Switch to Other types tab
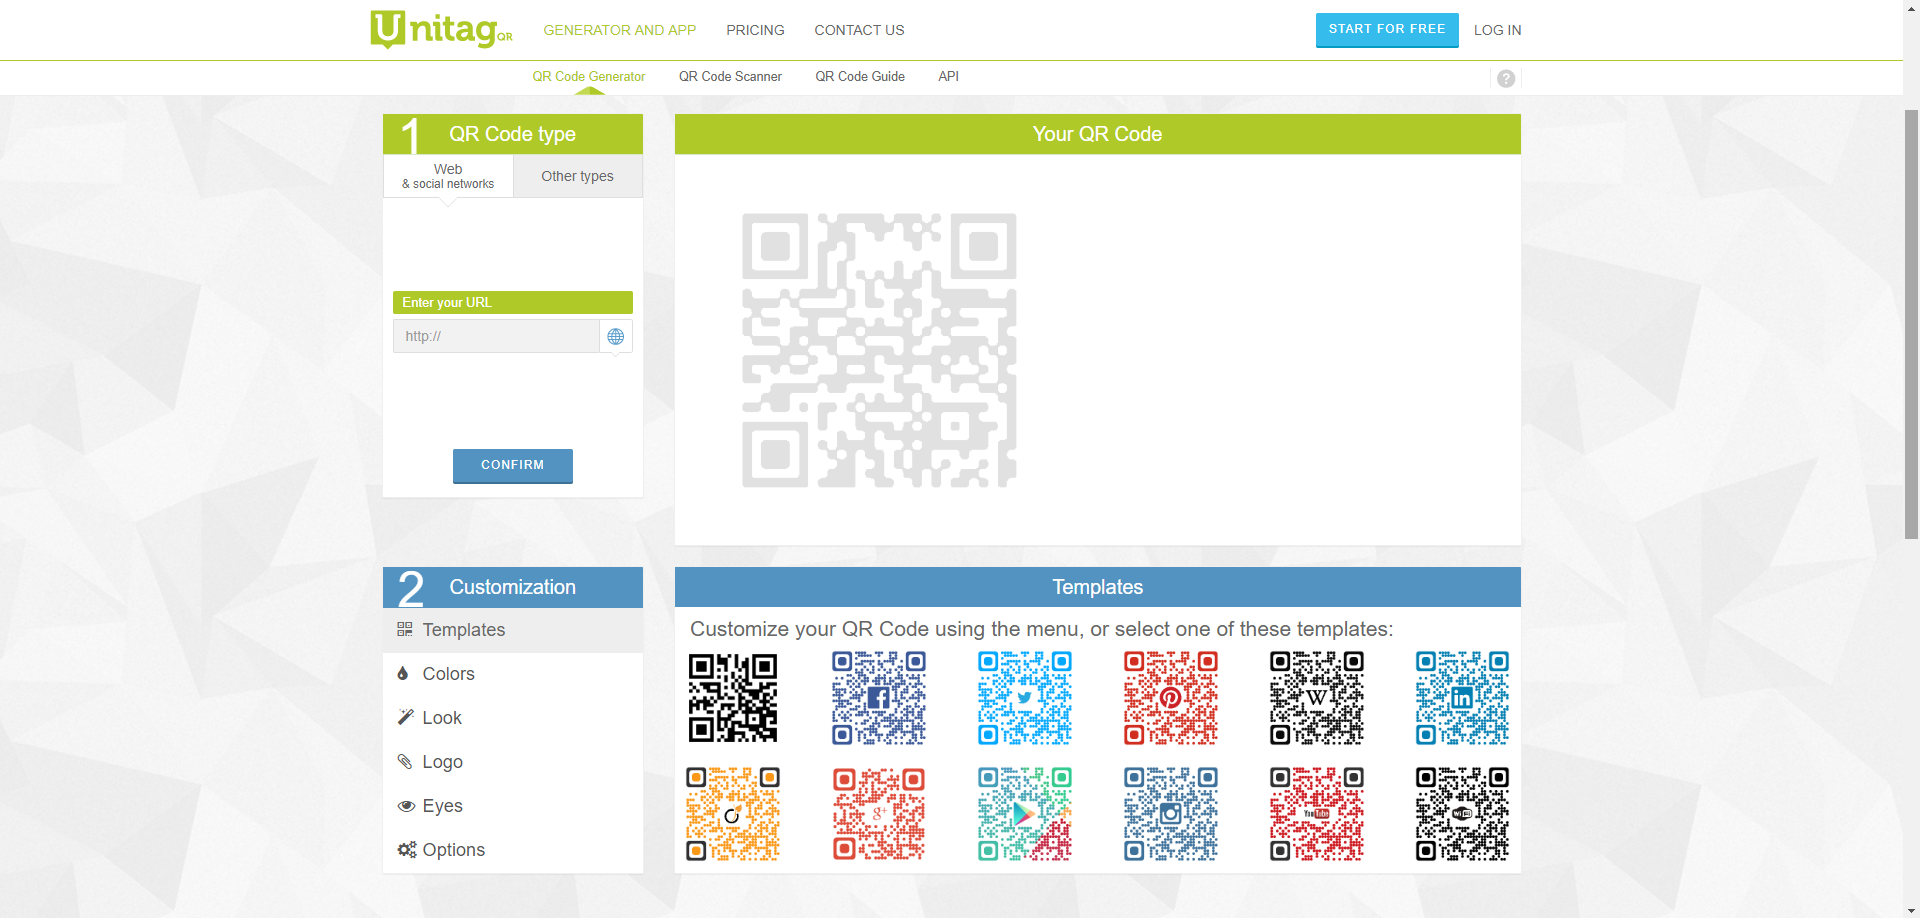The height and width of the screenshot is (918, 1920). 578,176
